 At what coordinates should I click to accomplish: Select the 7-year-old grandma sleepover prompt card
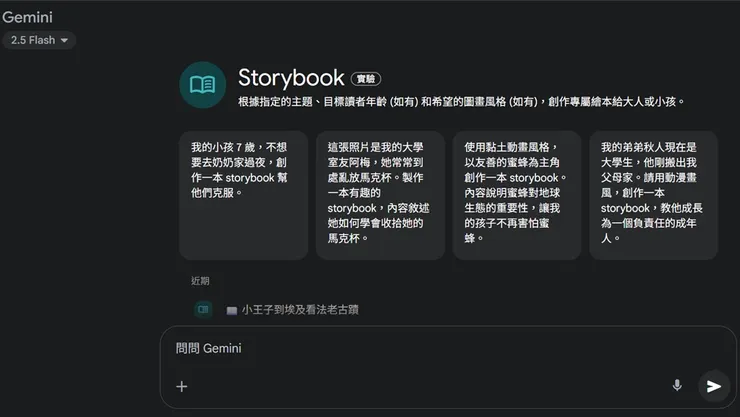(x=244, y=195)
